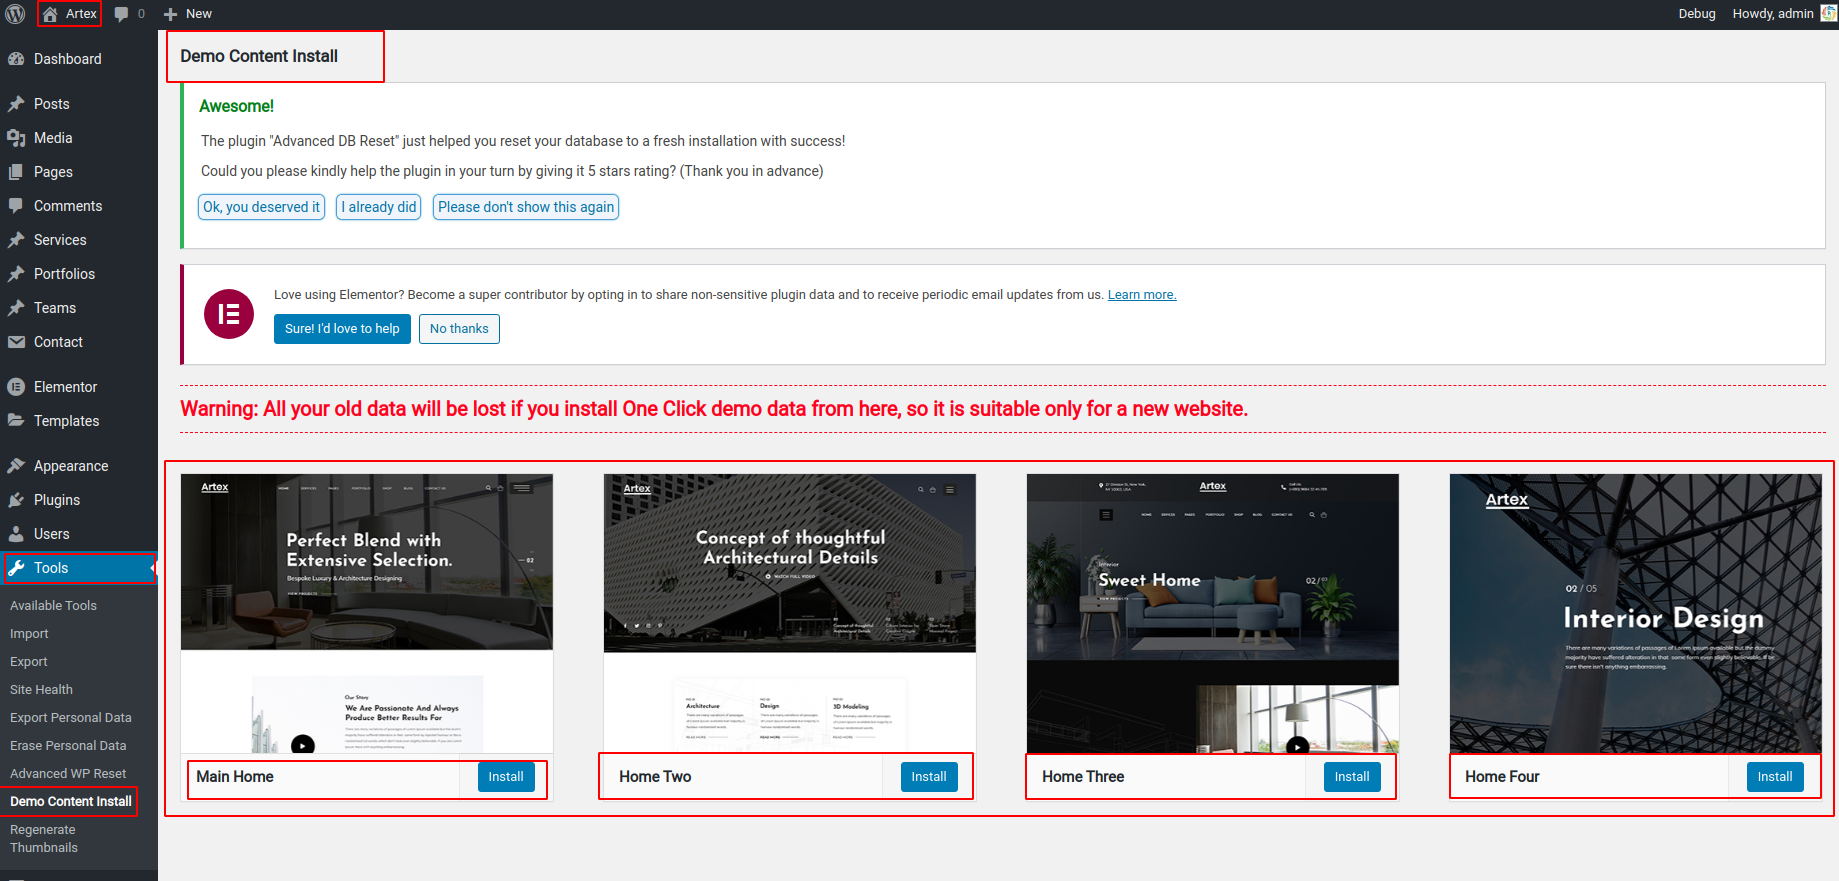Click 'I already did' button
The height and width of the screenshot is (881, 1839).
pos(379,207)
